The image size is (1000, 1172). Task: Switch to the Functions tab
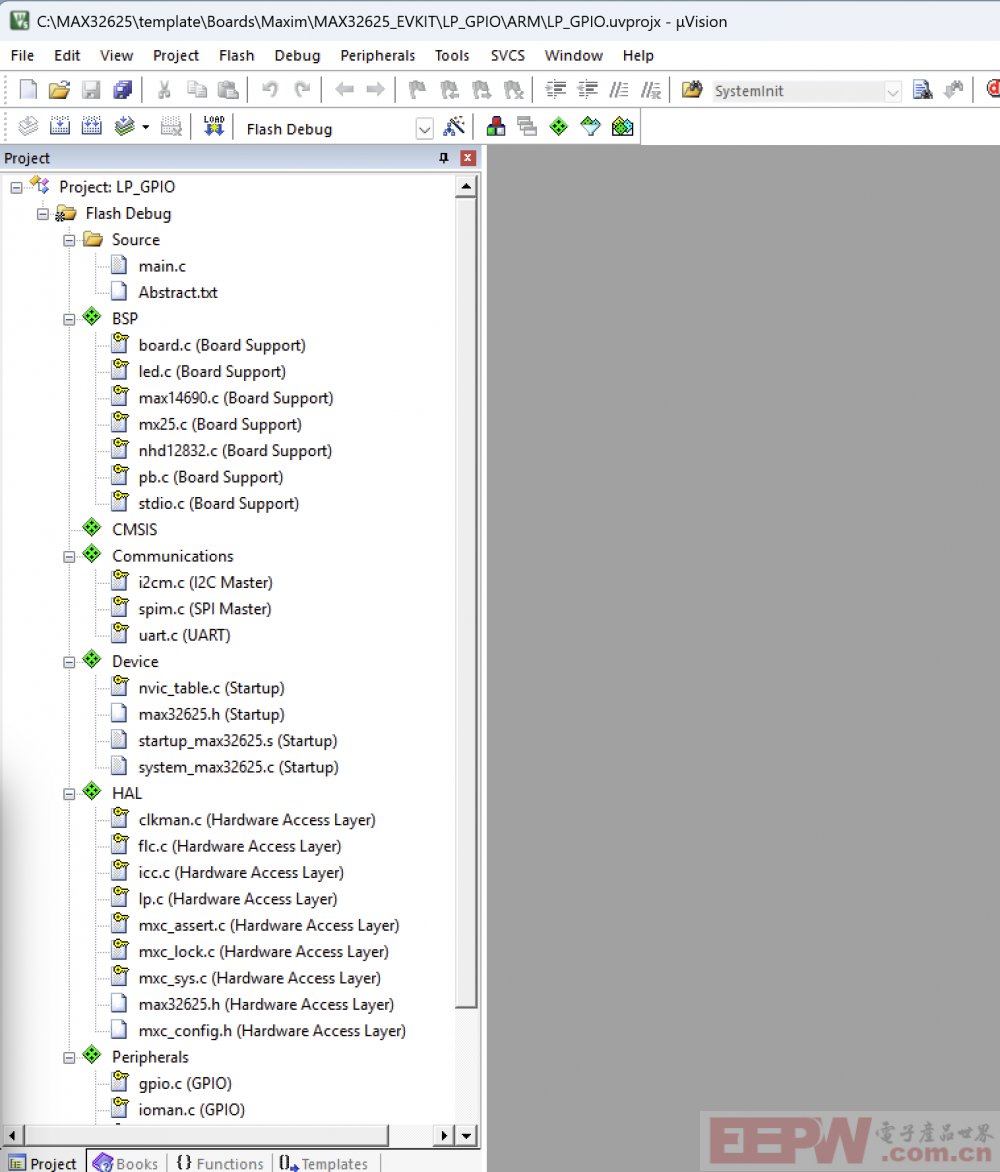[x=220, y=1163]
